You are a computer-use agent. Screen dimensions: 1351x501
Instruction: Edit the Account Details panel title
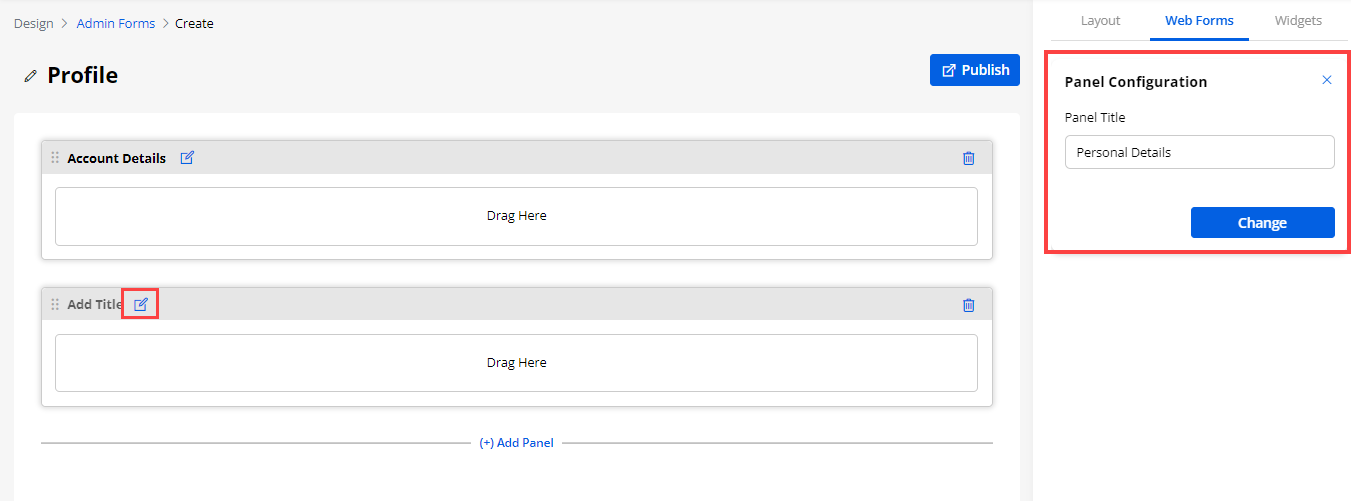[x=187, y=158]
